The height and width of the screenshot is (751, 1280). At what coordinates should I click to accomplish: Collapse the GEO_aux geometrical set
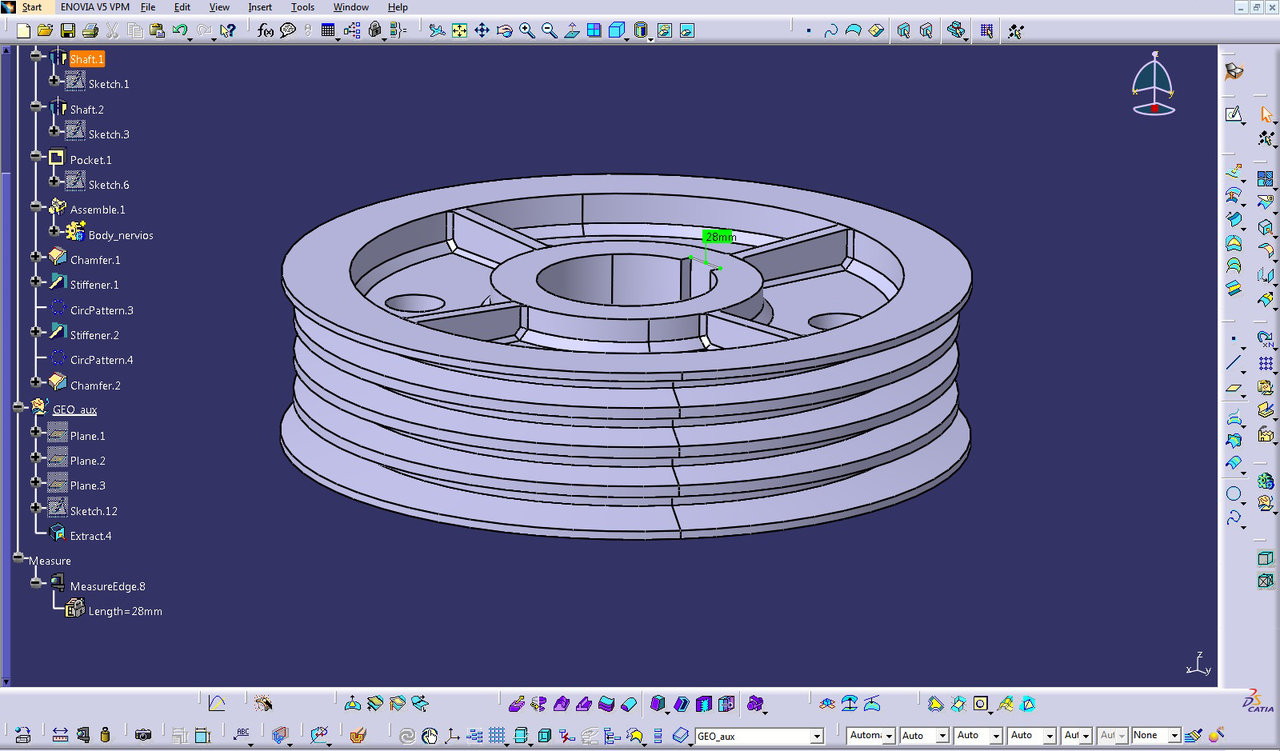pyautogui.click(x=18, y=407)
